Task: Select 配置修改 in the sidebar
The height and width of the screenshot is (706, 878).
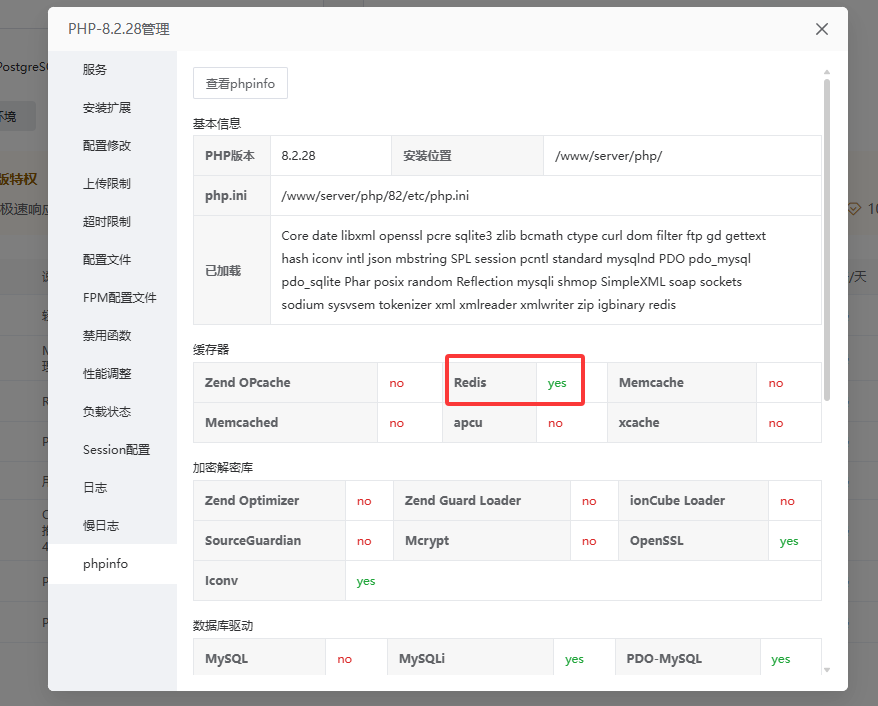Action: click(106, 146)
